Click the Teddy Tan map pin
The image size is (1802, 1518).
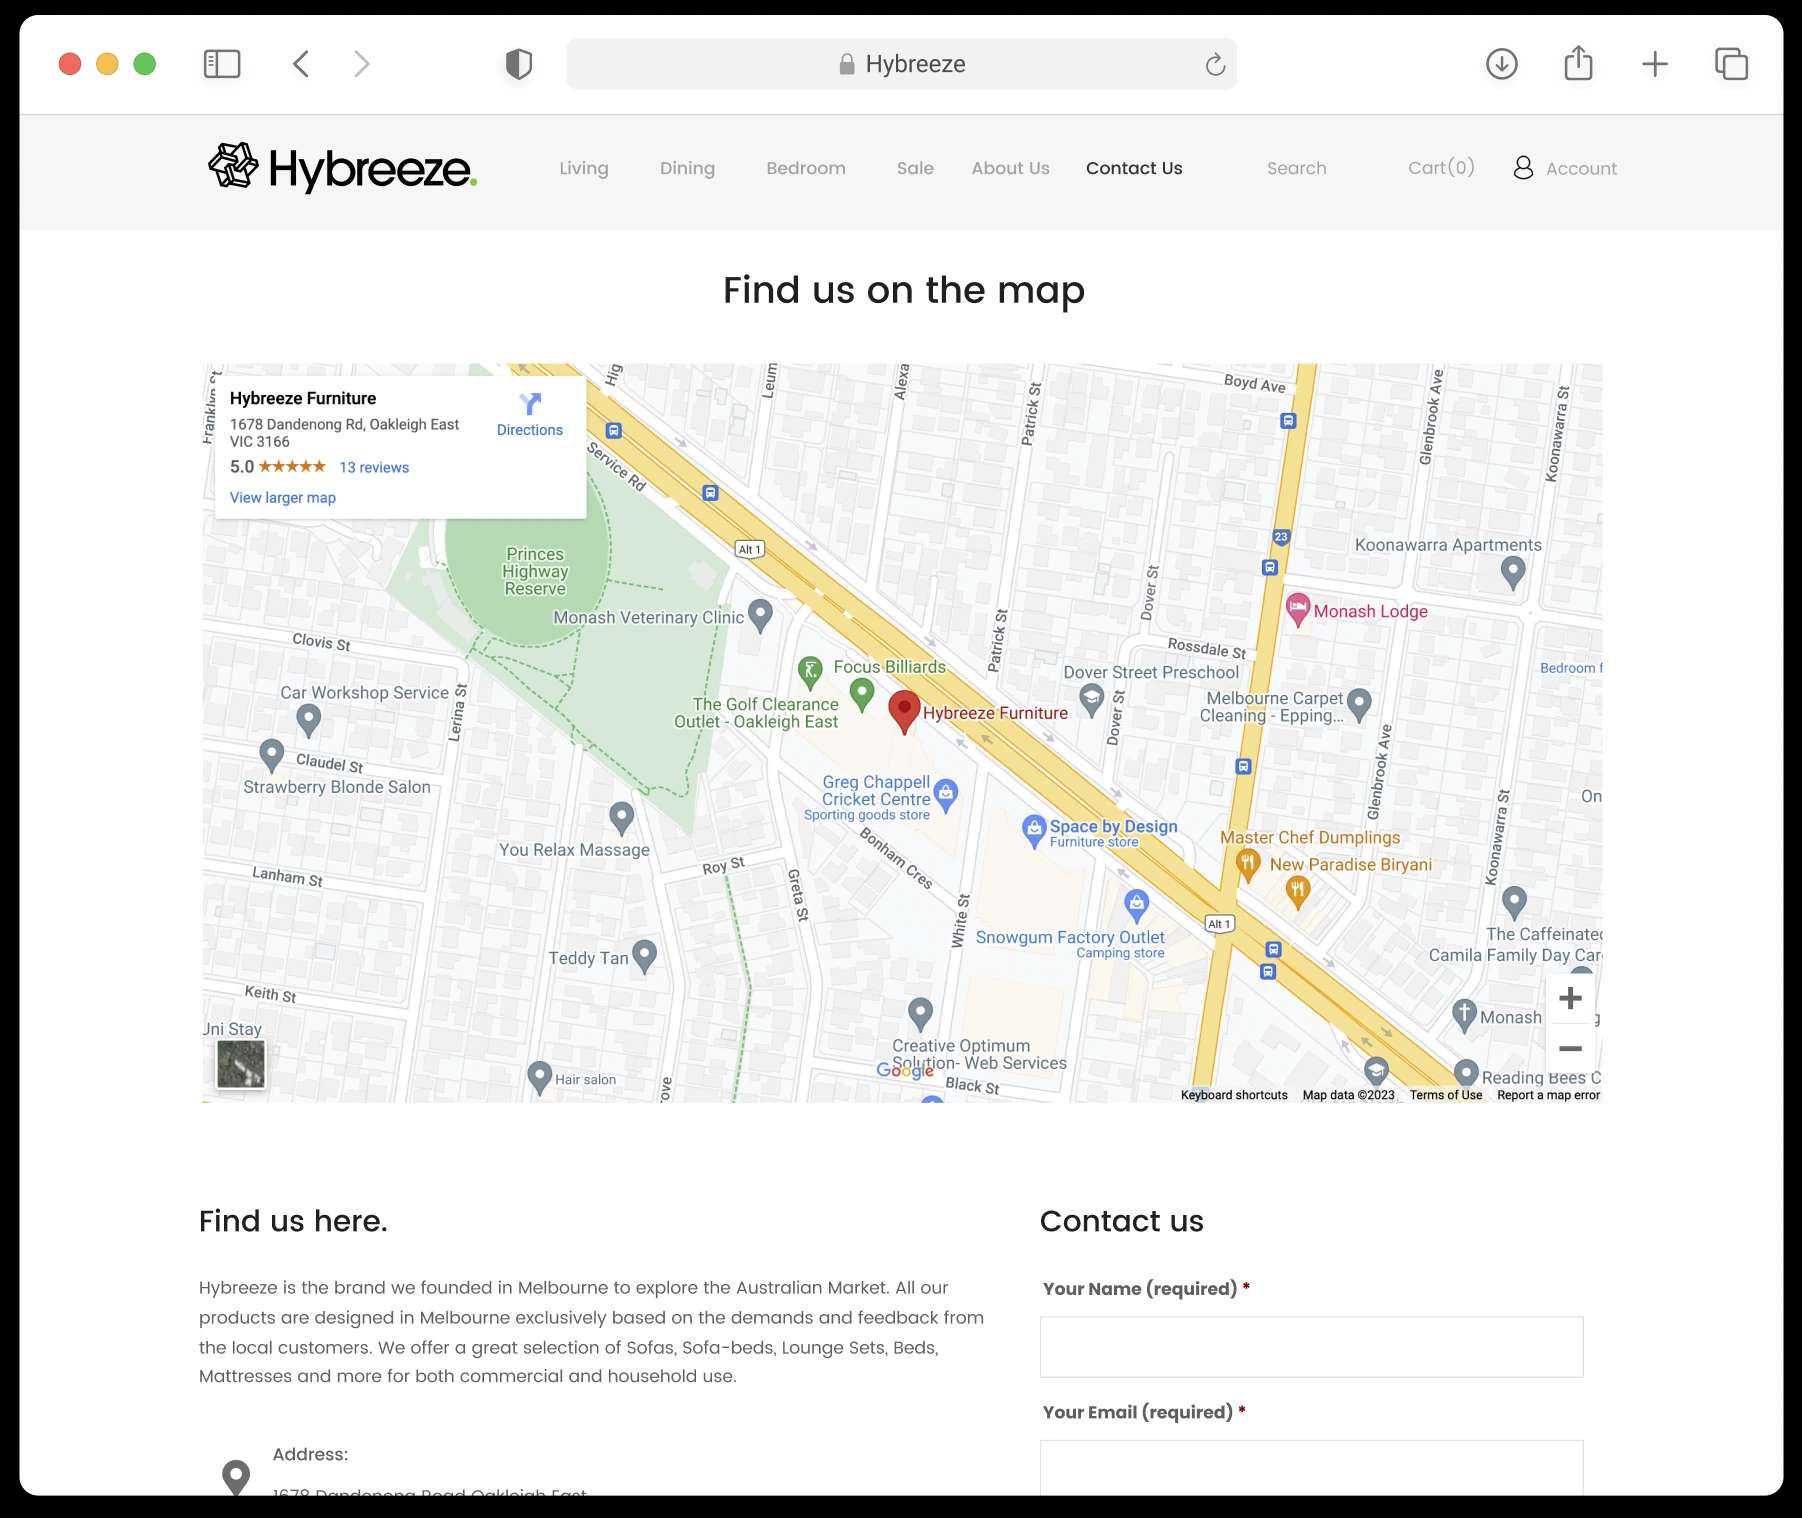pyautogui.click(x=644, y=956)
